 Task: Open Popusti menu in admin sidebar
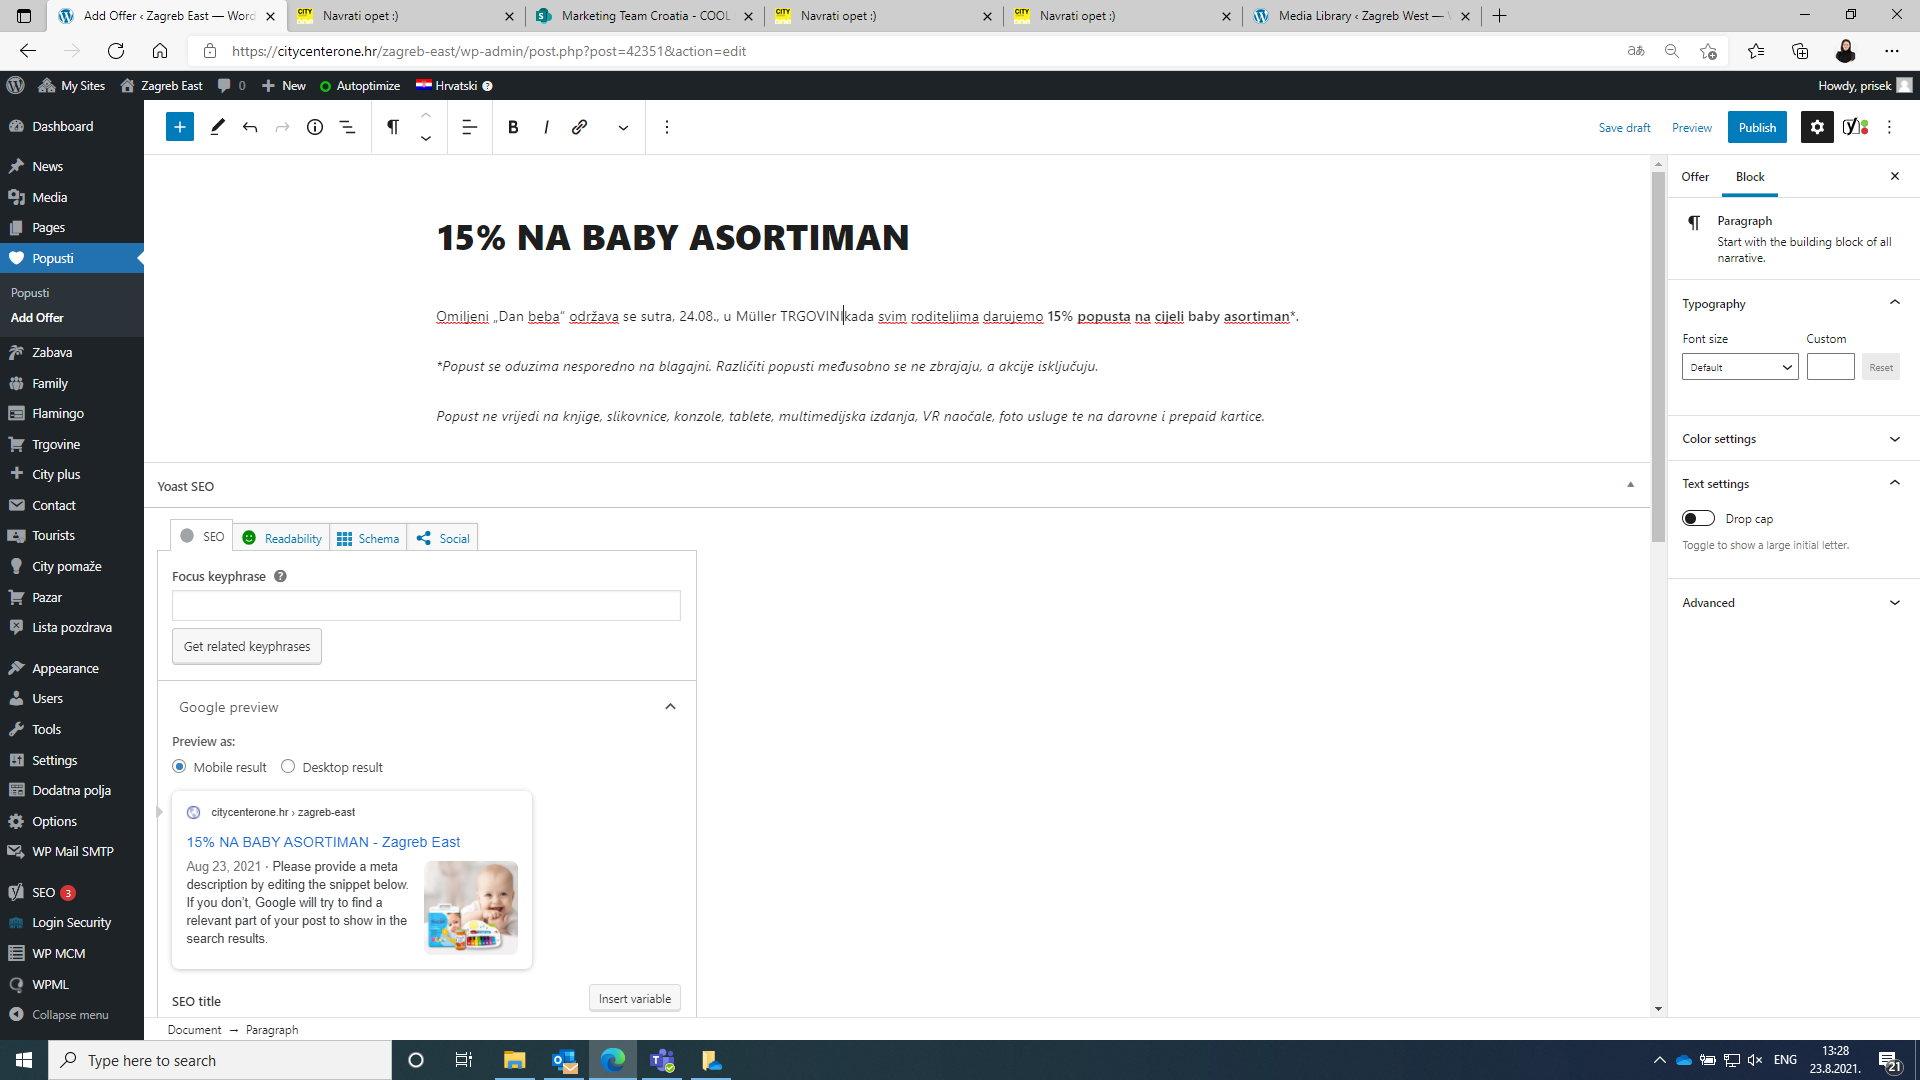coord(72,258)
